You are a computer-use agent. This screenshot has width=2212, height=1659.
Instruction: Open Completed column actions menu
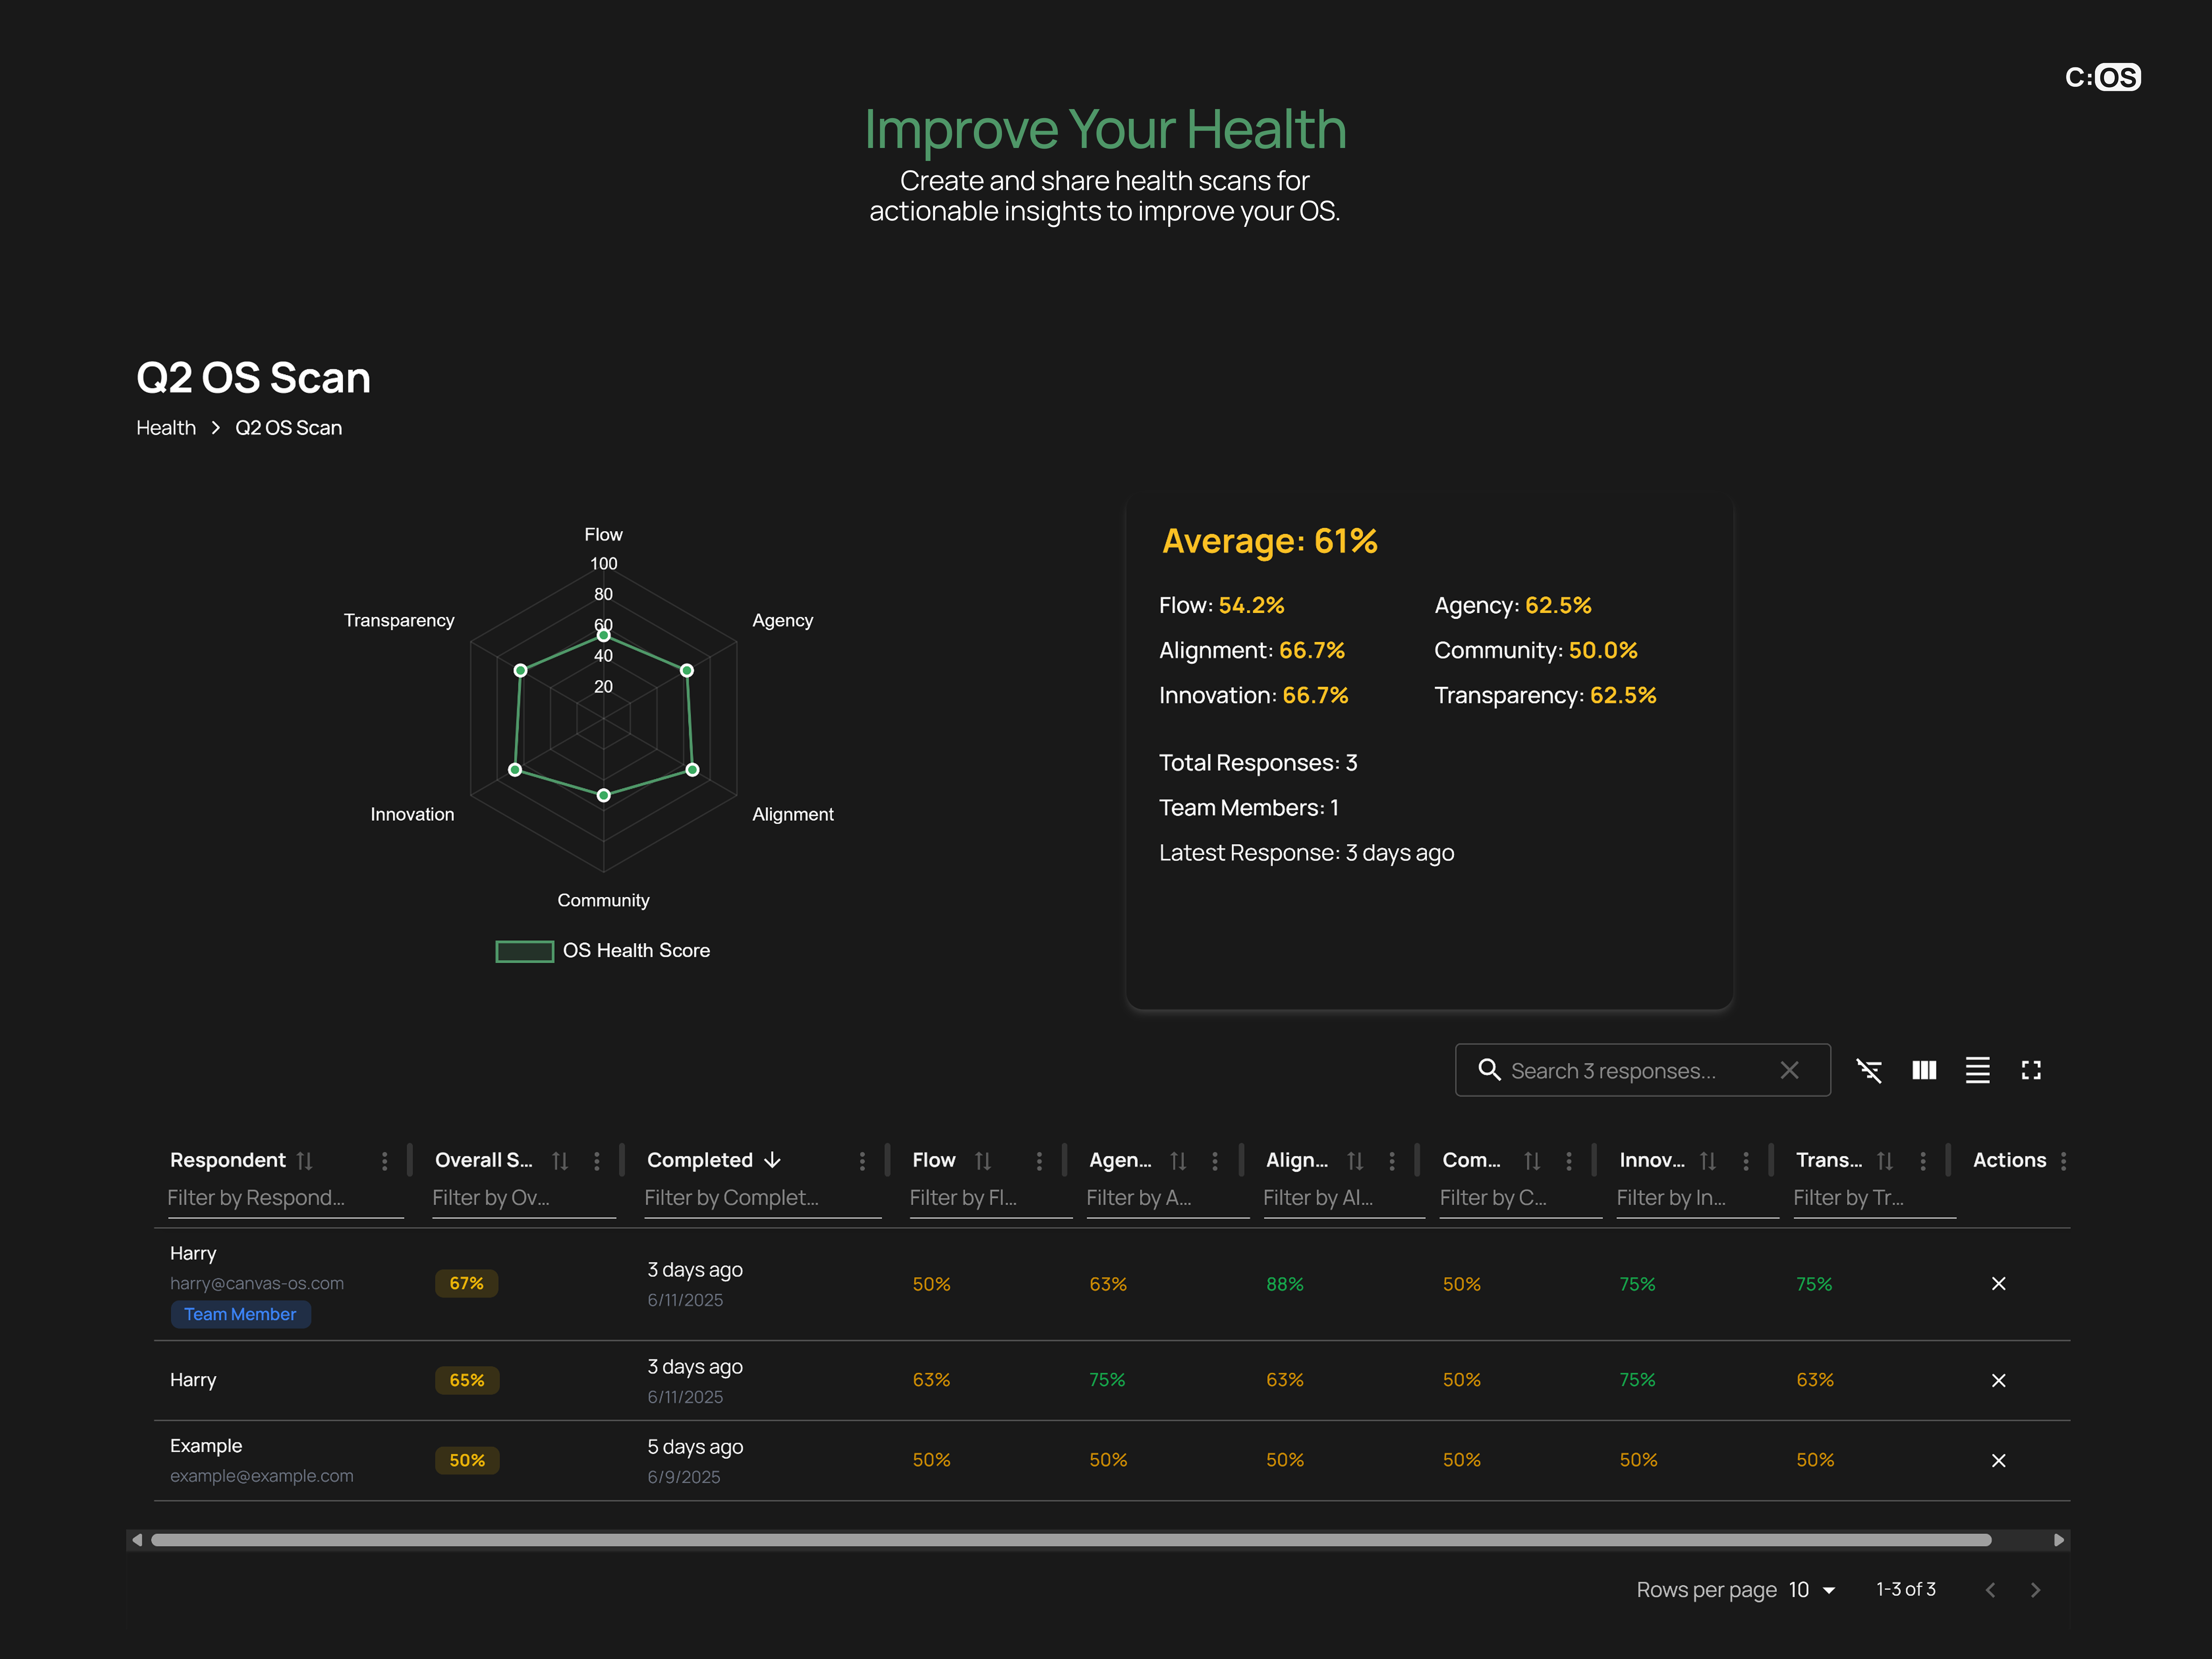pyautogui.click(x=862, y=1161)
